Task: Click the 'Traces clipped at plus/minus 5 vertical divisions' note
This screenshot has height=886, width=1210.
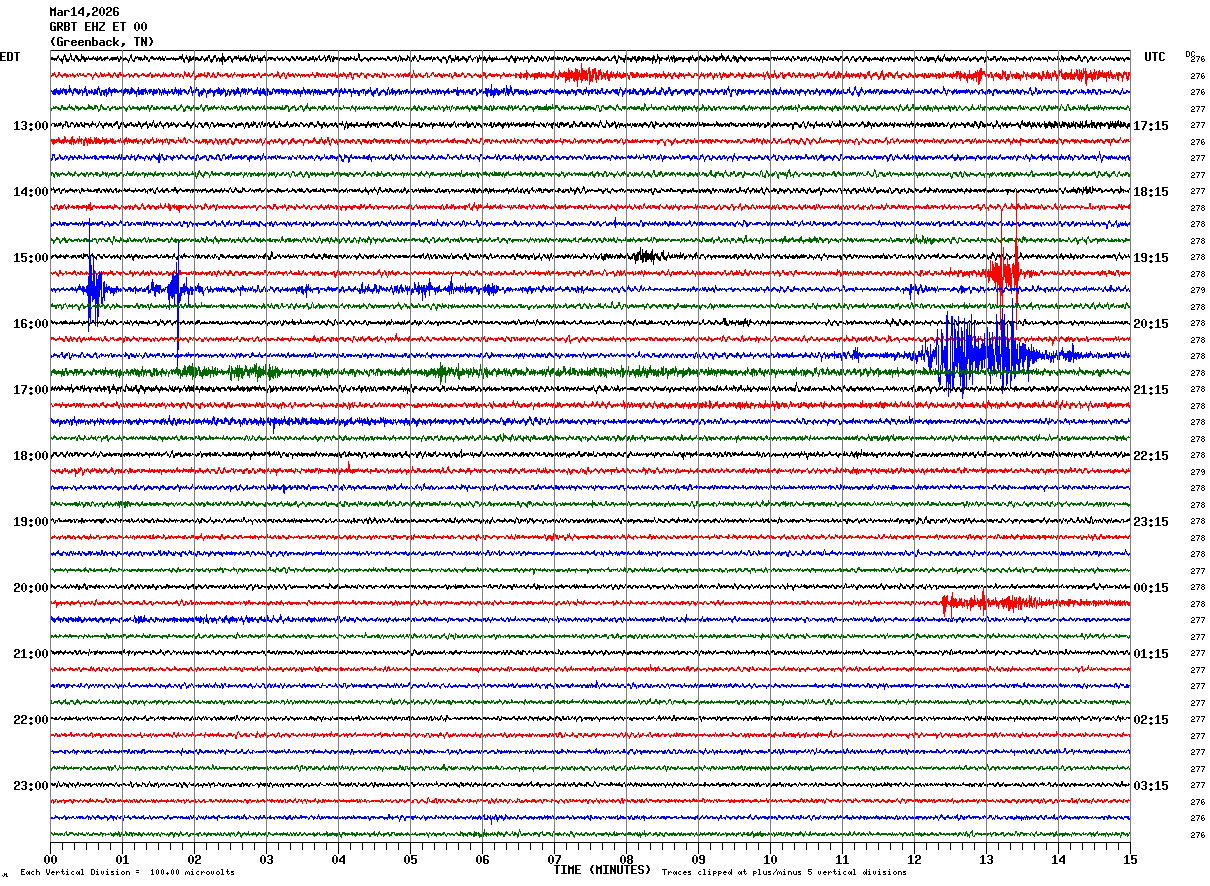Action: (784, 873)
